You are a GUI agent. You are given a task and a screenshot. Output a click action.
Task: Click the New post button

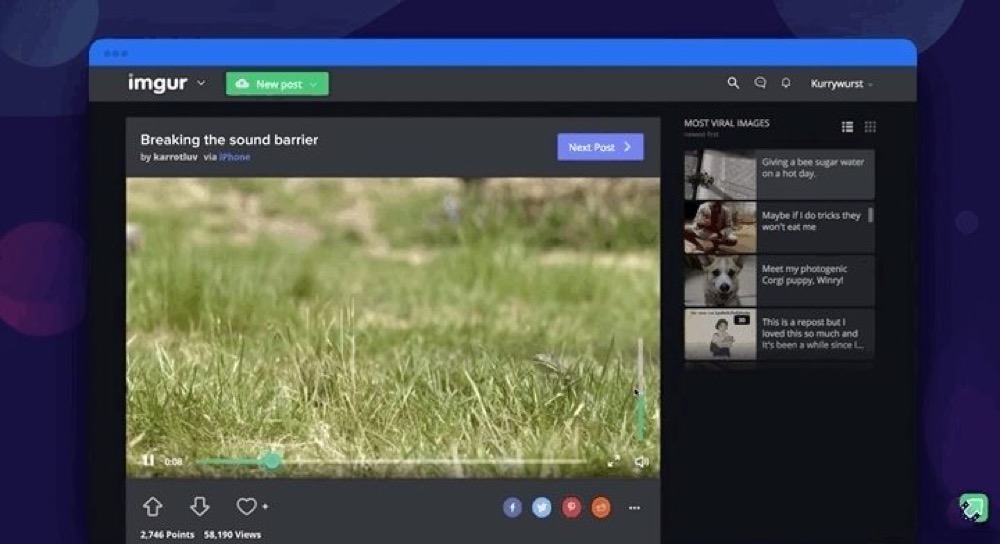tap(277, 84)
